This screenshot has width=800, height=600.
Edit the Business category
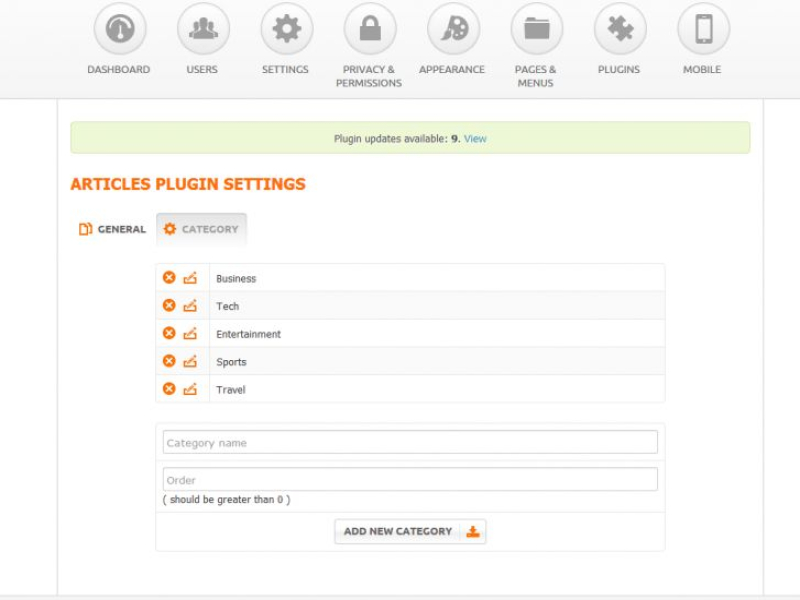(190, 278)
